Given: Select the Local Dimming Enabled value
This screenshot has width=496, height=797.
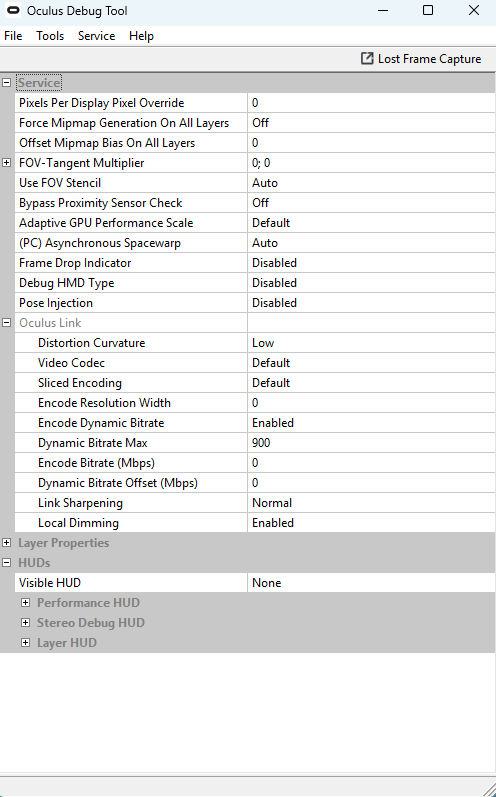Looking at the screenshot, I should pos(371,523).
